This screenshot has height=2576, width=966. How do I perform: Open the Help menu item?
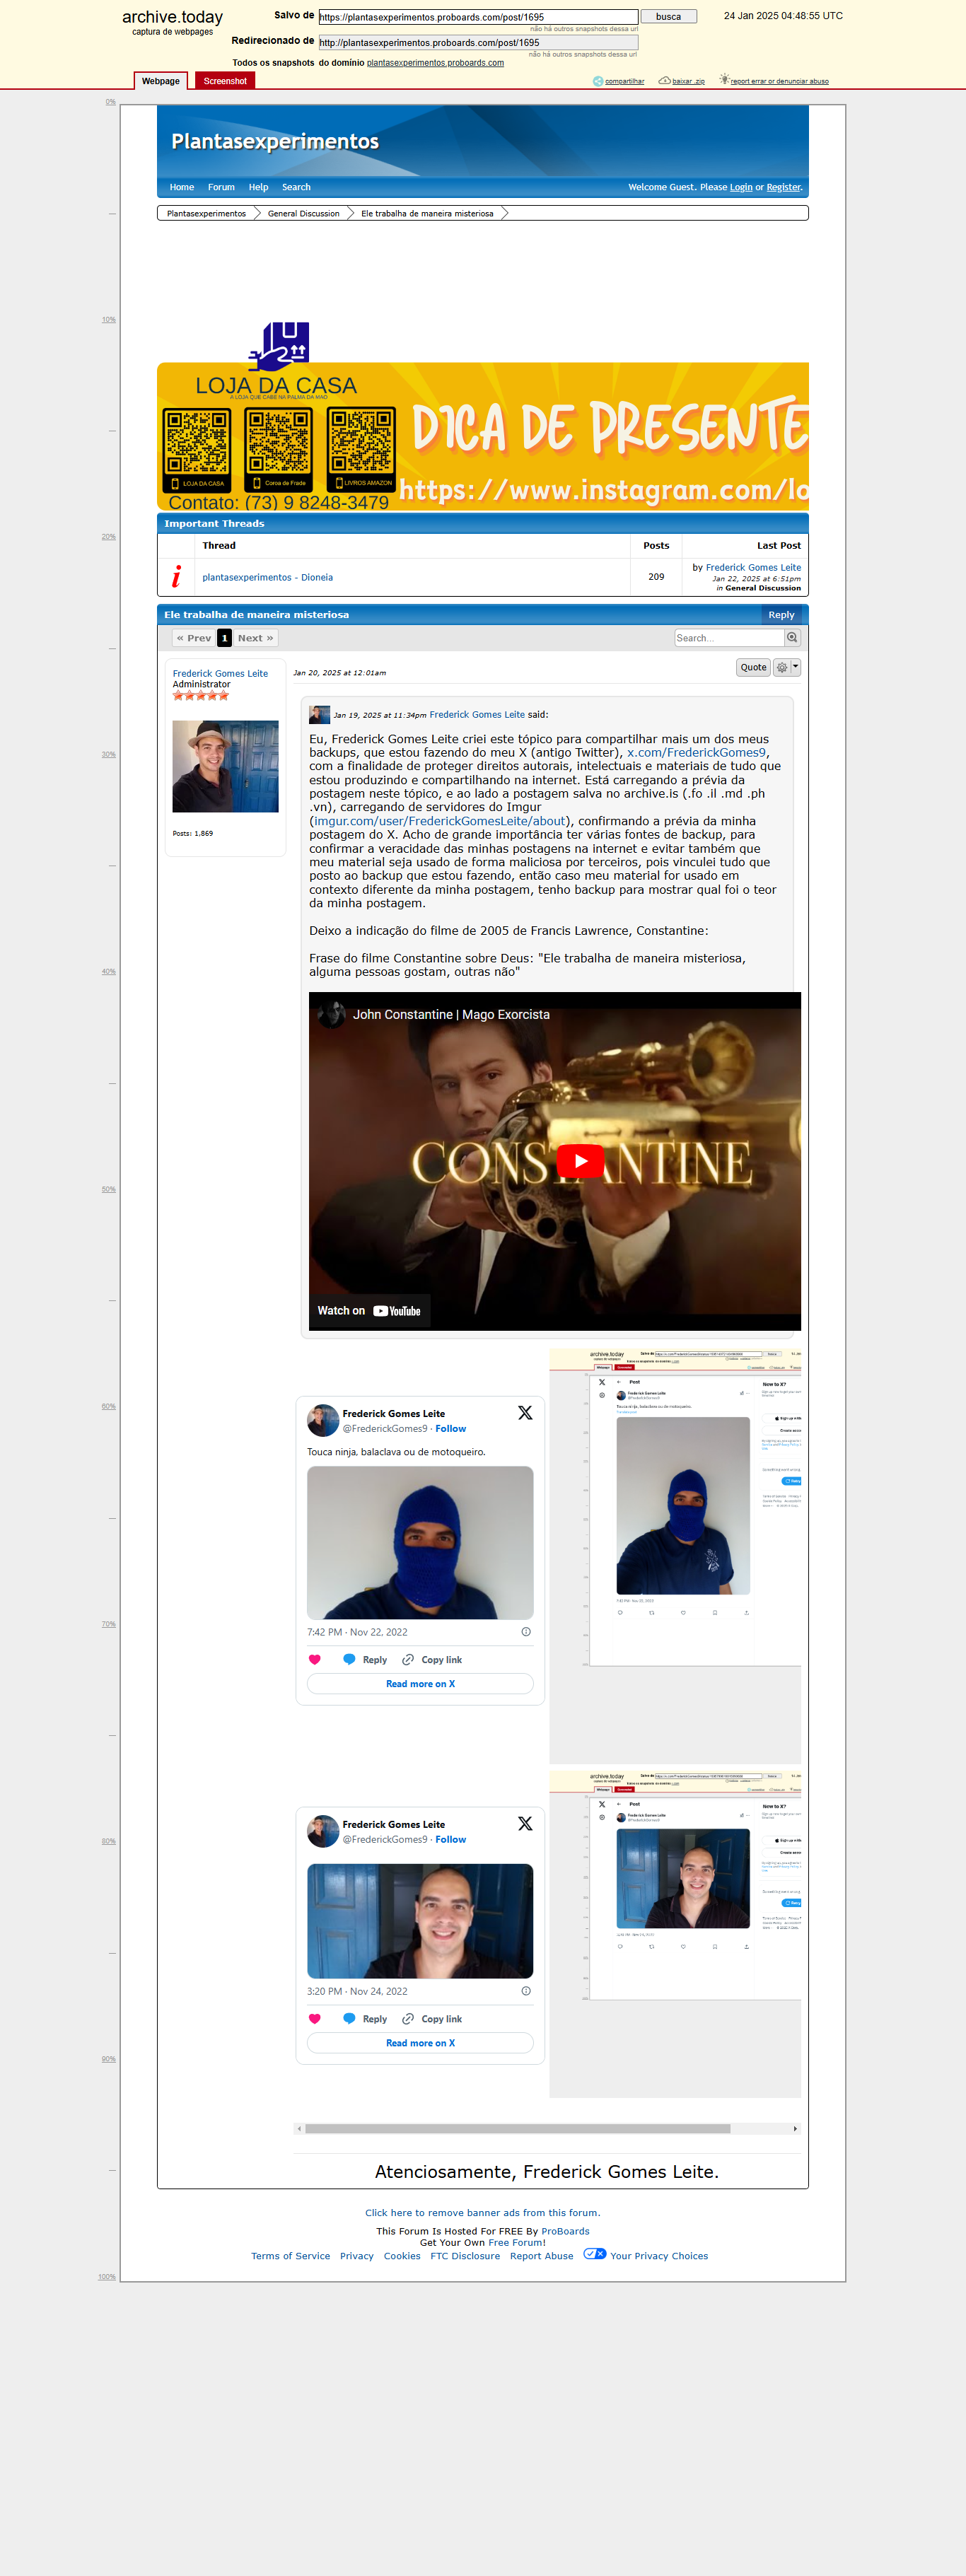[258, 187]
